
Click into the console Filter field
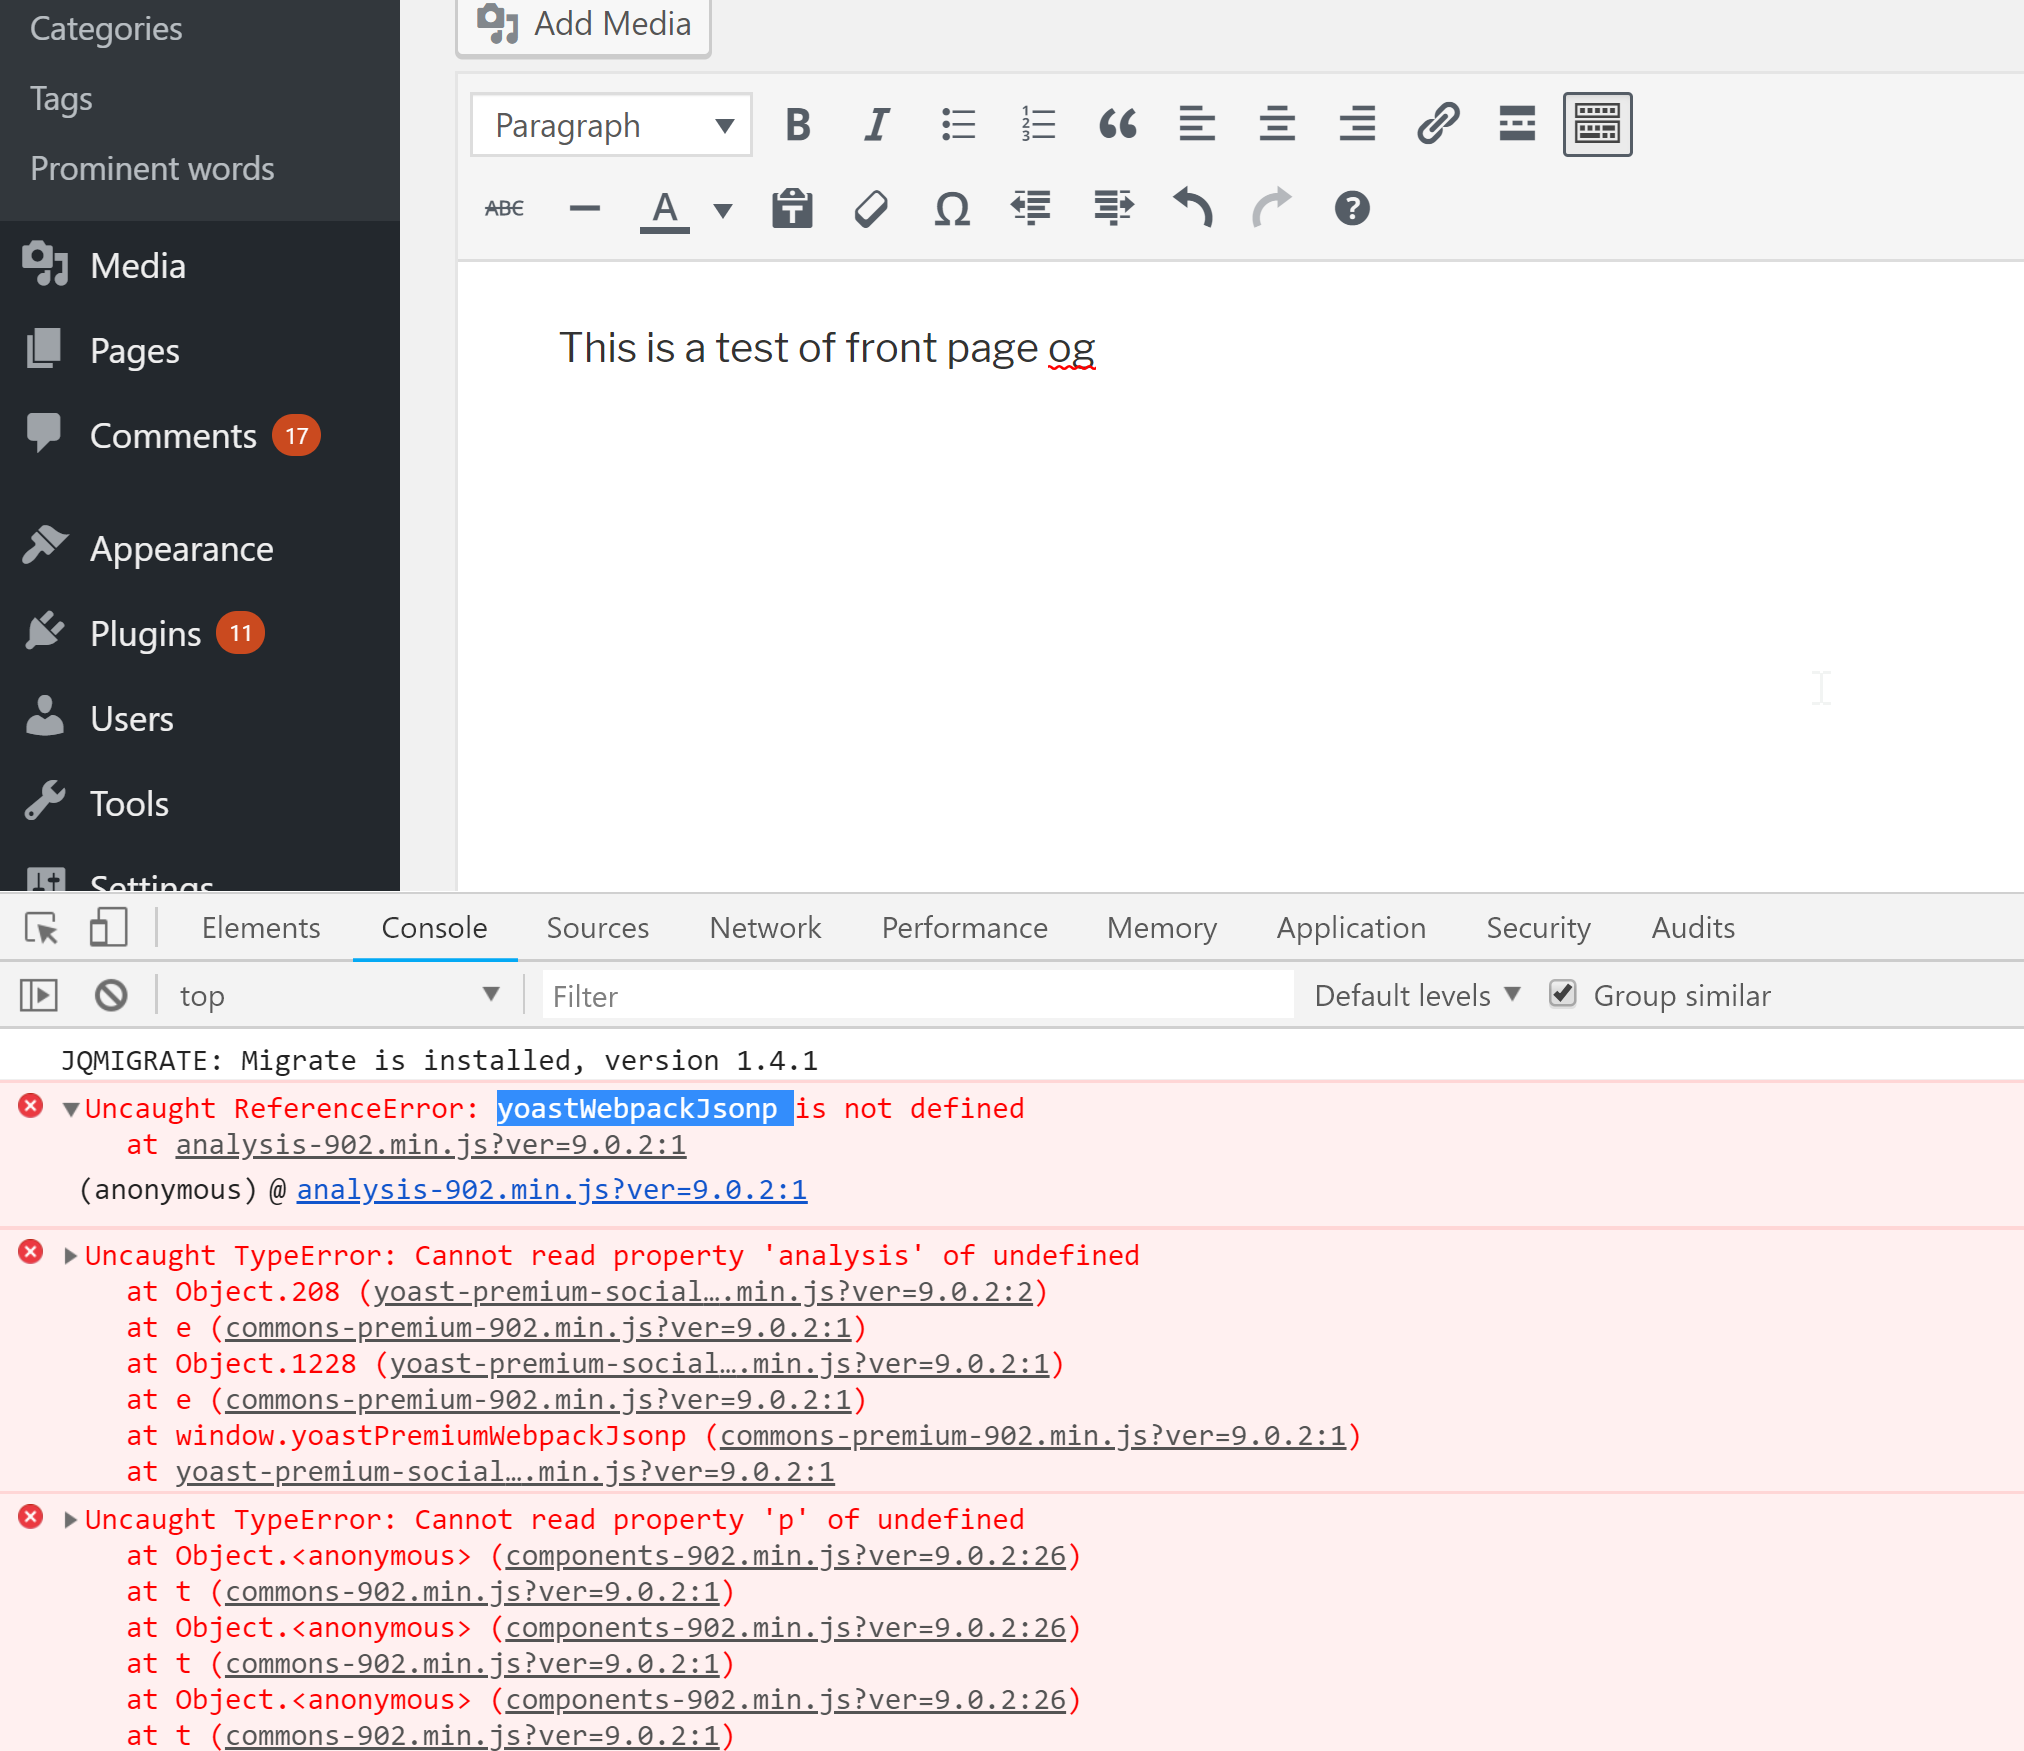click(917, 995)
